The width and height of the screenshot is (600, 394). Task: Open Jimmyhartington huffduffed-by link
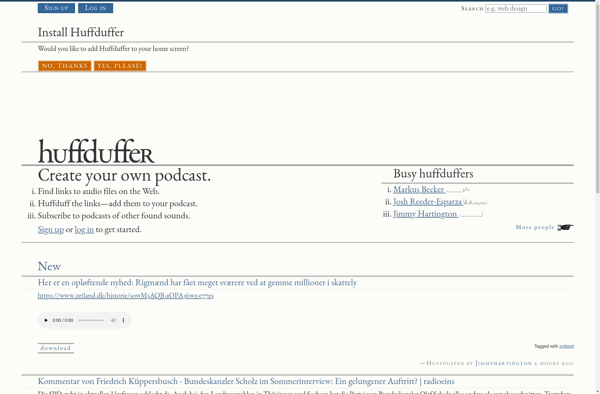(x=504, y=363)
